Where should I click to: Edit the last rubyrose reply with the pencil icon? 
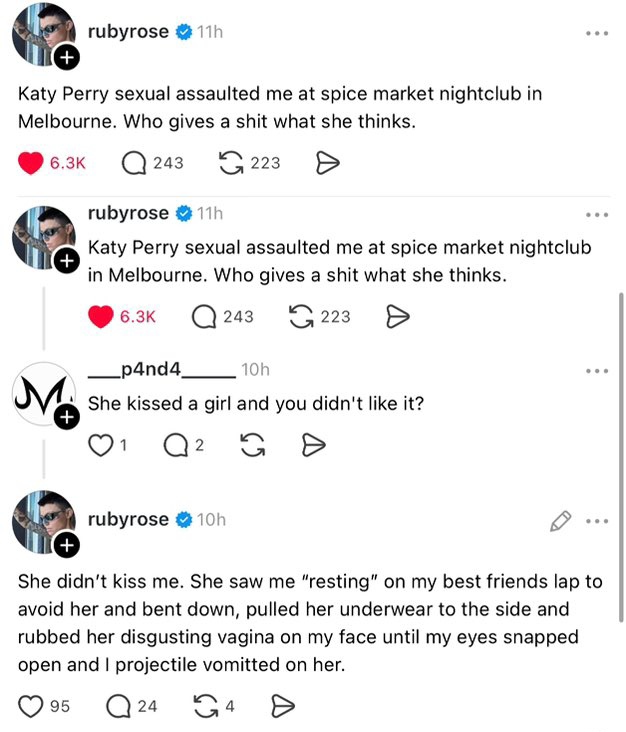coord(560,520)
